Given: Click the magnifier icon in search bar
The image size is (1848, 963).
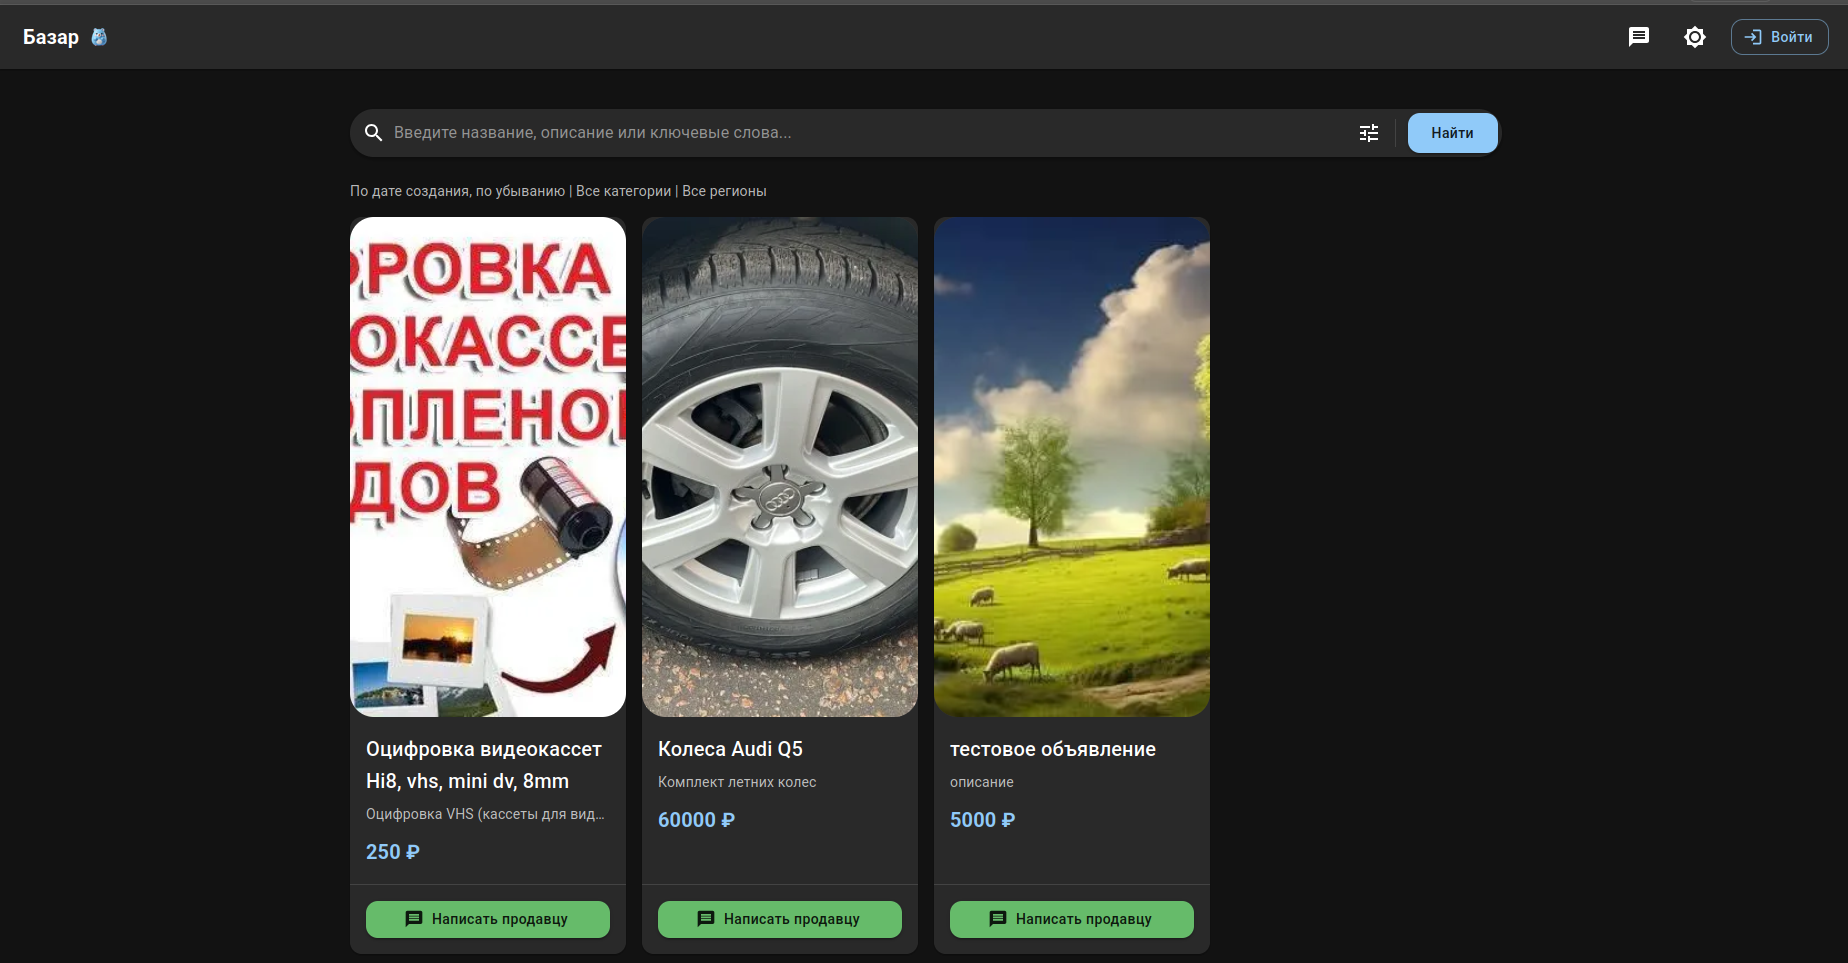Looking at the screenshot, I should 373,133.
